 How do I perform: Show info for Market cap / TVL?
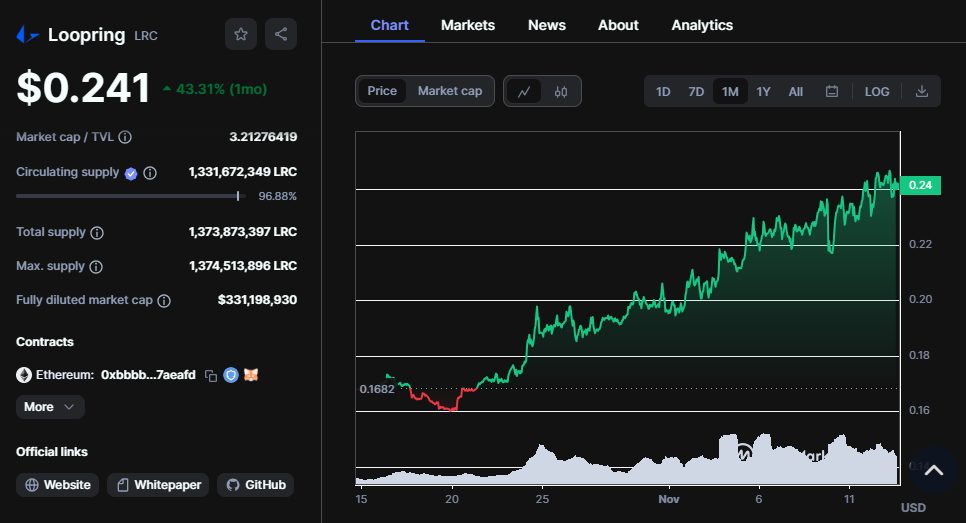pyautogui.click(x=125, y=137)
